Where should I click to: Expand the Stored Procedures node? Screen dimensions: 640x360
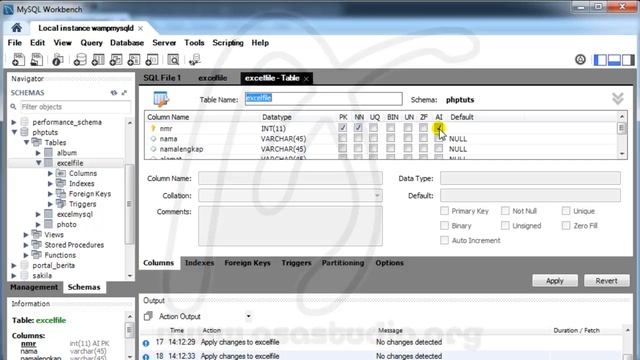click(x=26, y=245)
